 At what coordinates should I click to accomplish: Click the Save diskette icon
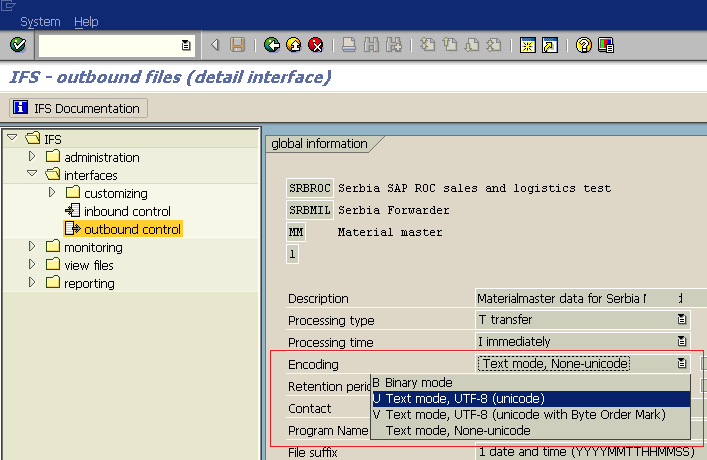pyautogui.click(x=238, y=45)
